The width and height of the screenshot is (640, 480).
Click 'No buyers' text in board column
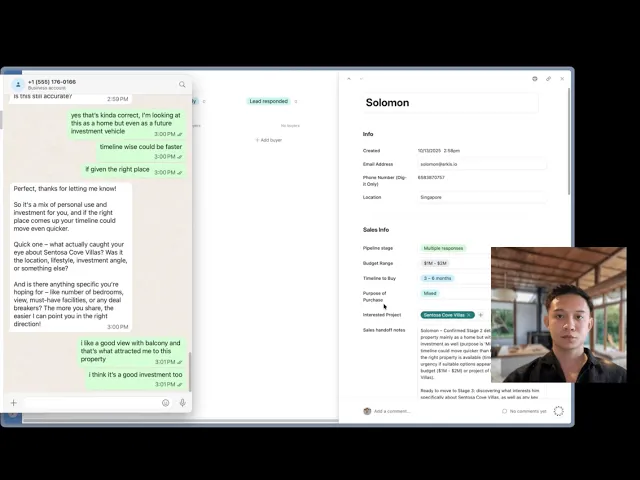click(290, 126)
